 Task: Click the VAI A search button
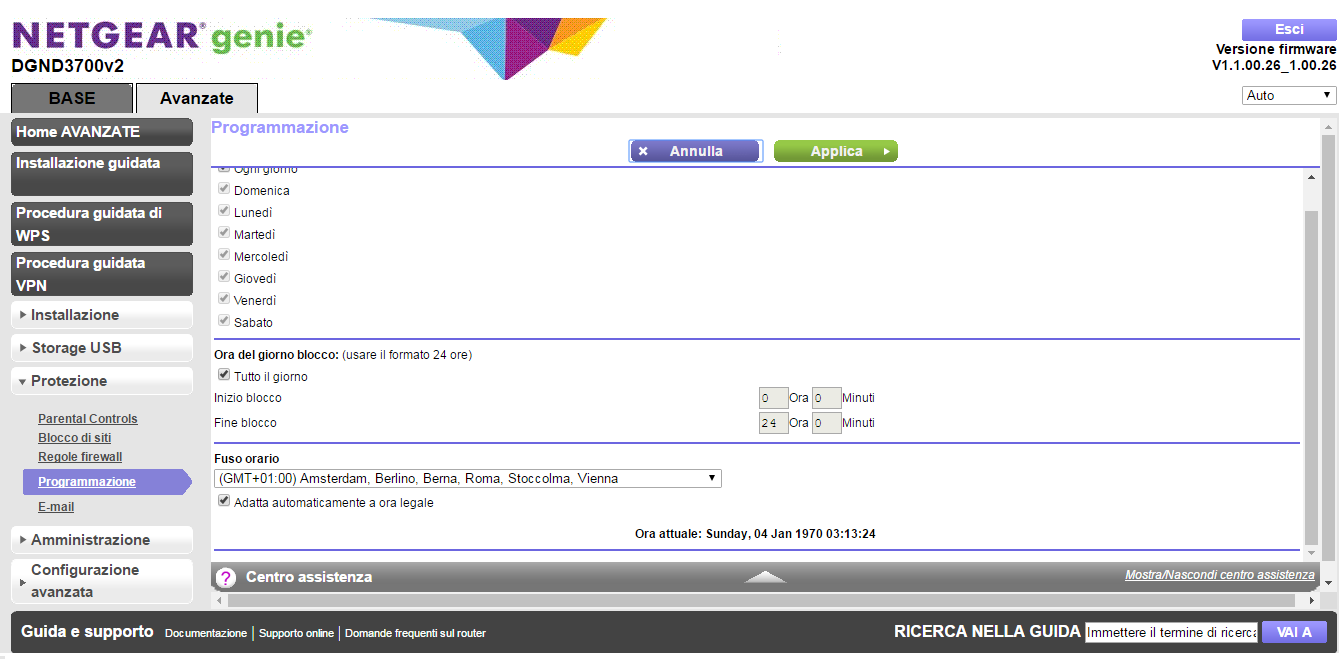pyautogui.click(x=1294, y=631)
